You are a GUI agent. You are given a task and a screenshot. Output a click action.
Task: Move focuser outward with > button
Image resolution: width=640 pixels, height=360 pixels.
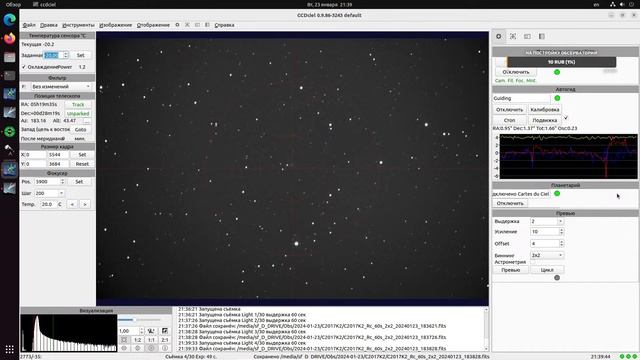click(x=85, y=204)
